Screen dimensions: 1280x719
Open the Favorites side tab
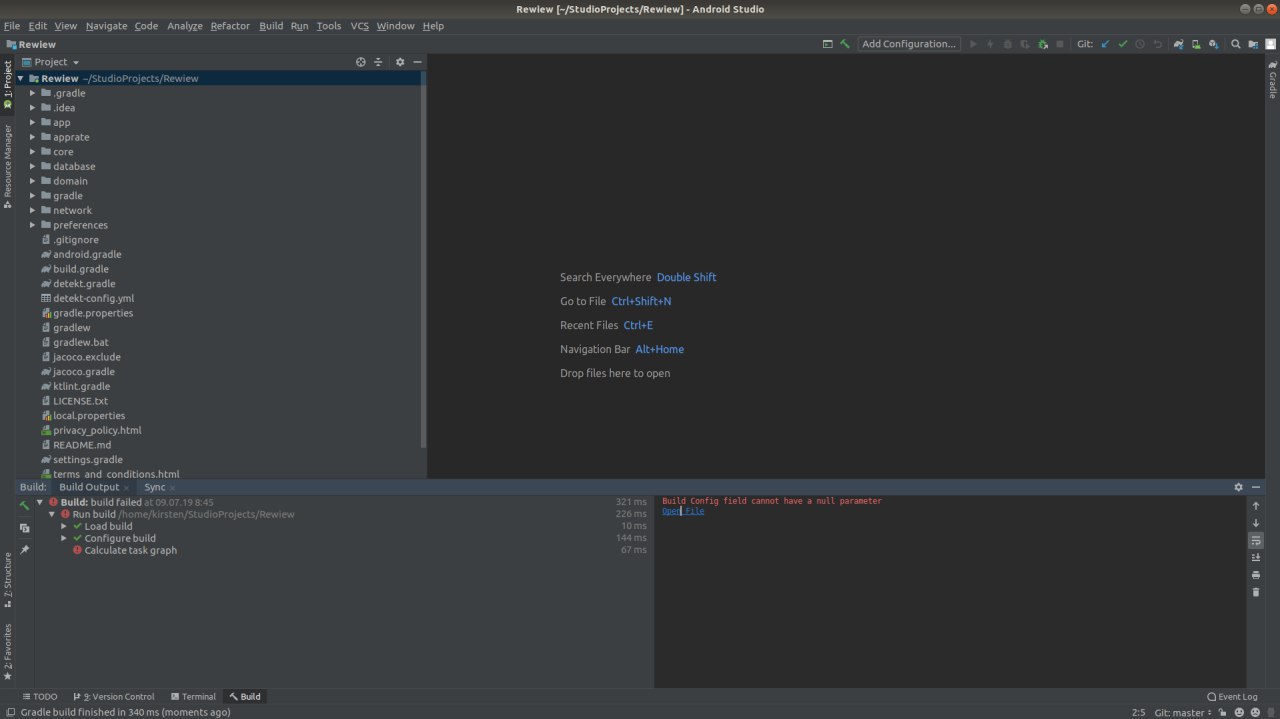pos(7,652)
